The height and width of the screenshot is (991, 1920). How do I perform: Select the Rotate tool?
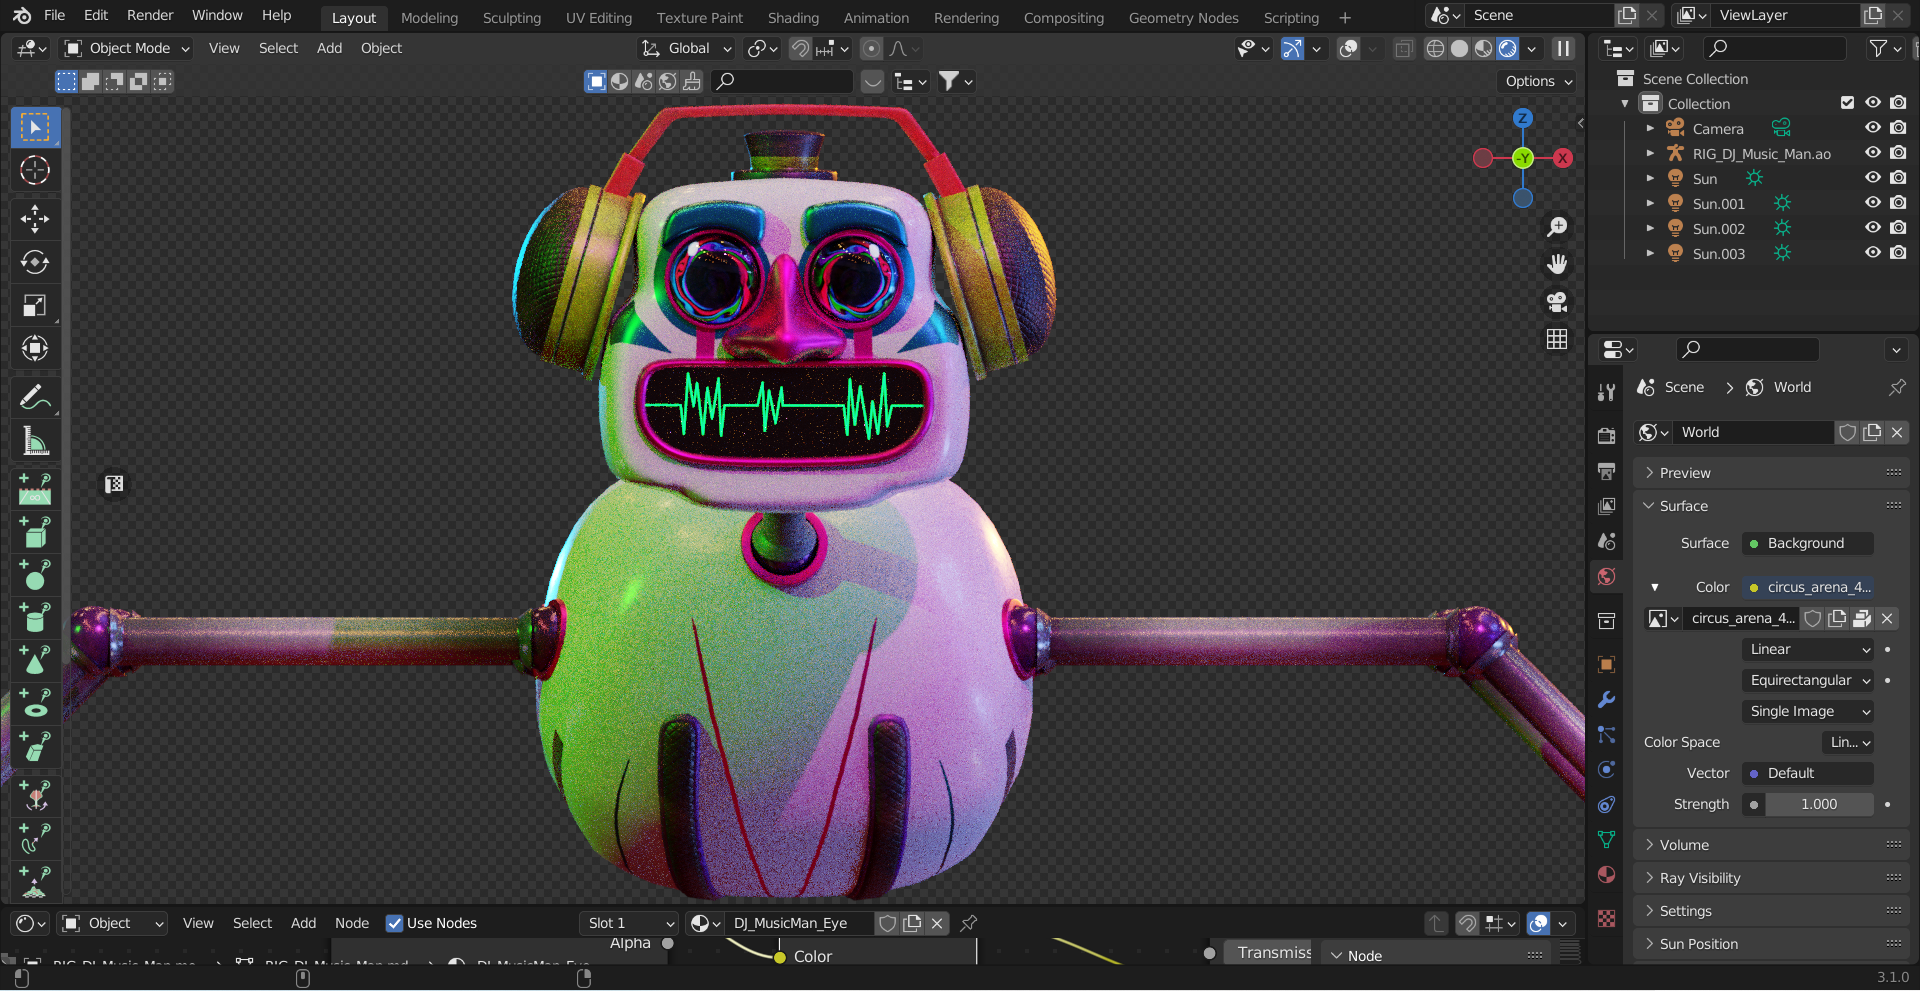click(35, 262)
